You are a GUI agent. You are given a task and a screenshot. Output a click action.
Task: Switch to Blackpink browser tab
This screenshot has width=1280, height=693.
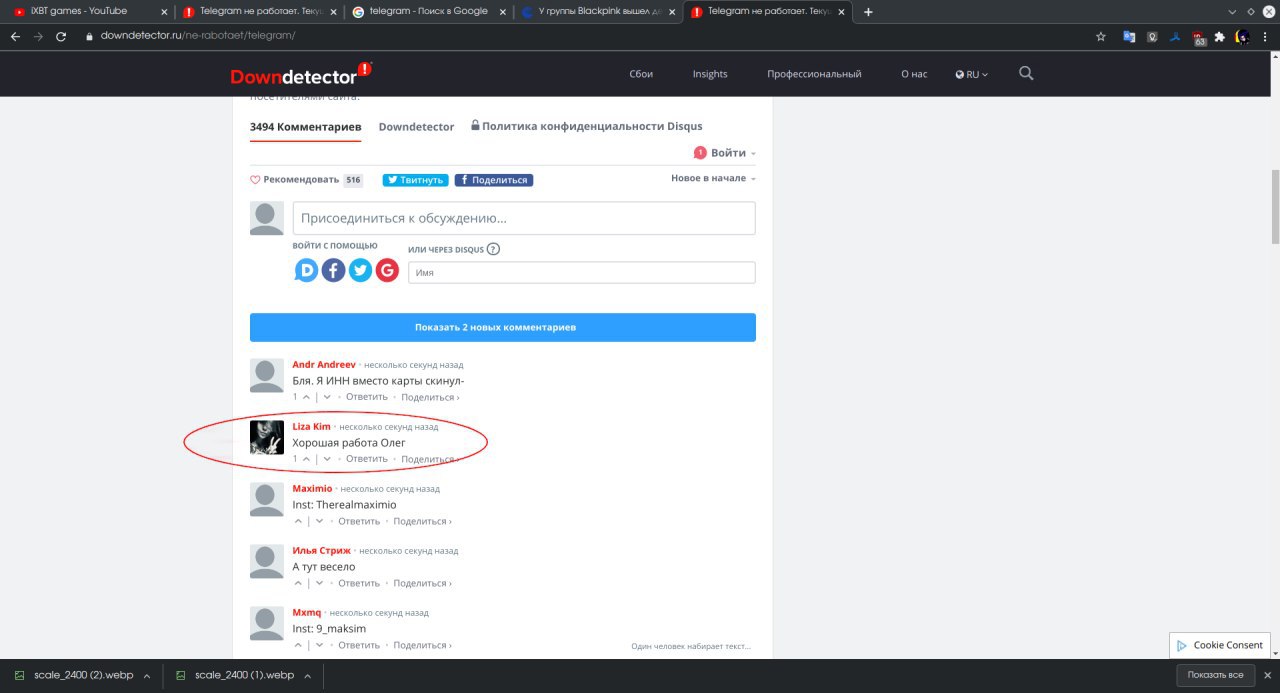[597, 12]
